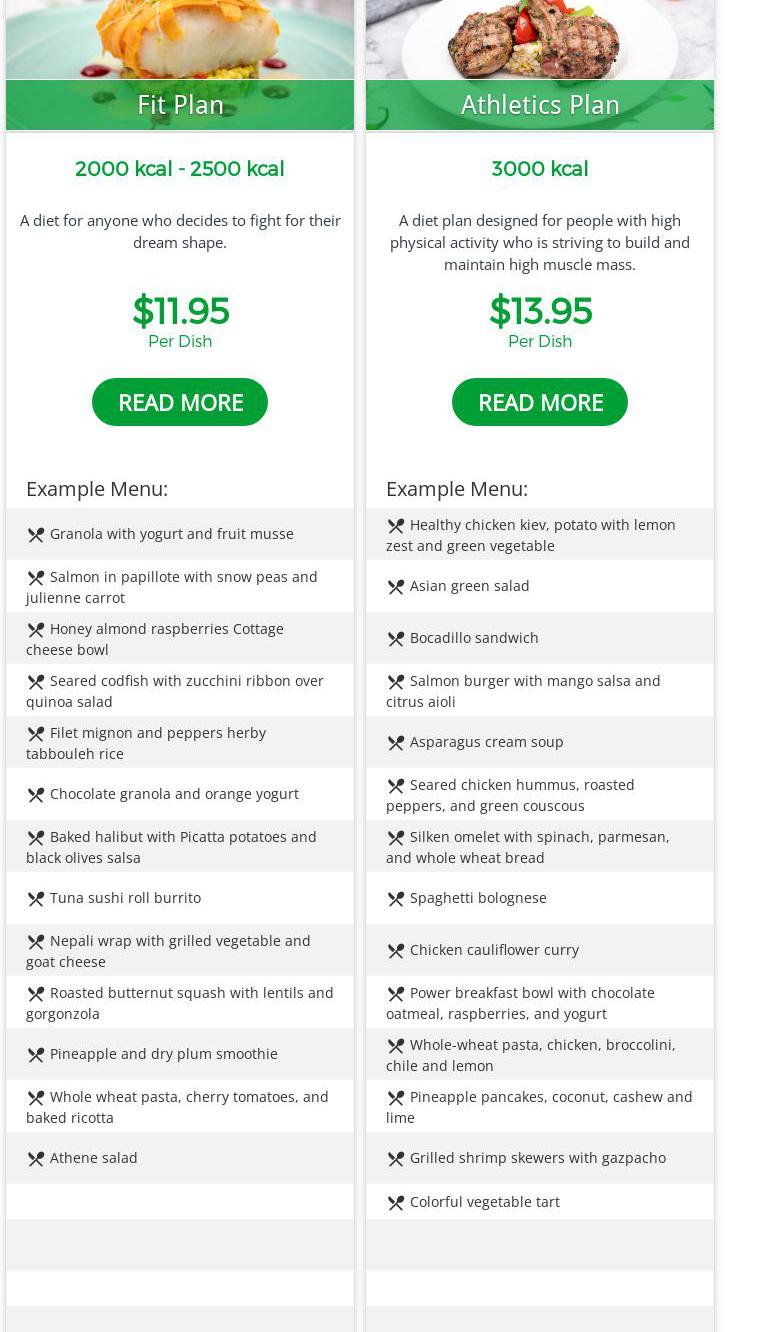Click the Fit Plan fish dish photo

click(x=180, y=40)
